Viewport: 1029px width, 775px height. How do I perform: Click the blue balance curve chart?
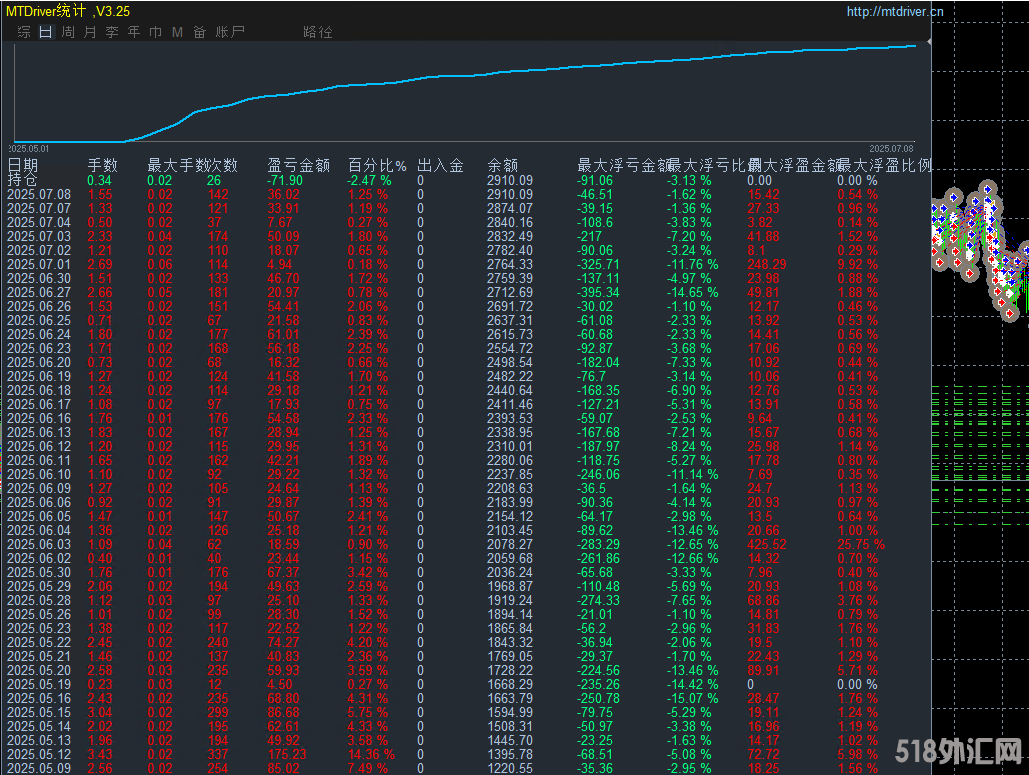pyautogui.click(x=463, y=92)
